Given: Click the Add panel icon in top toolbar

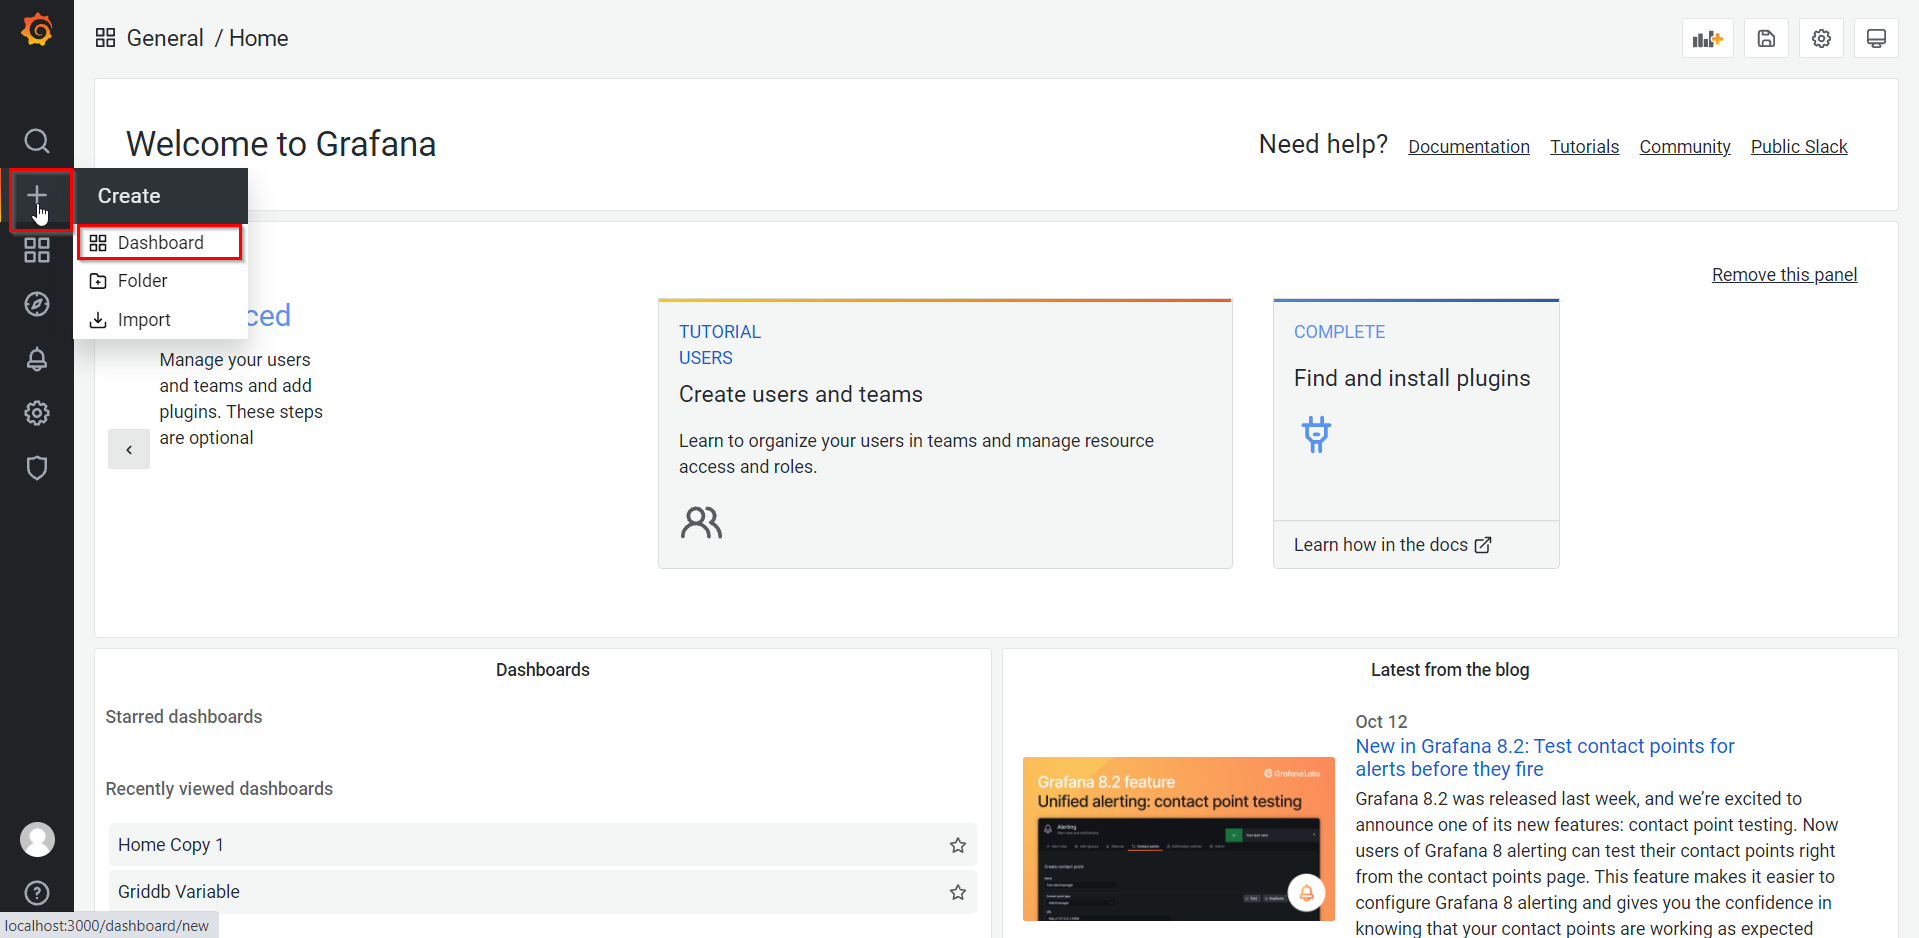Looking at the screenshot, I should click(1707, 39).
